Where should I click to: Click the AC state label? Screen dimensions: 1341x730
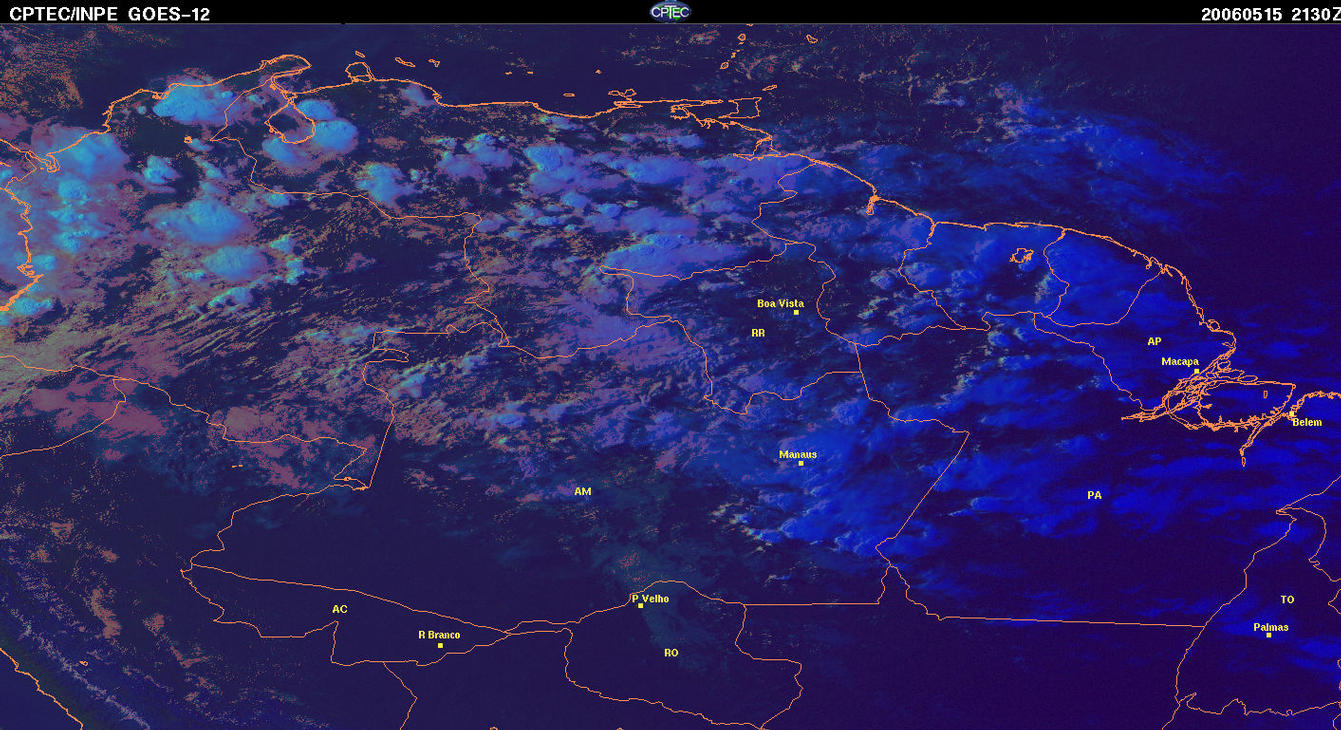coord(340,609)
